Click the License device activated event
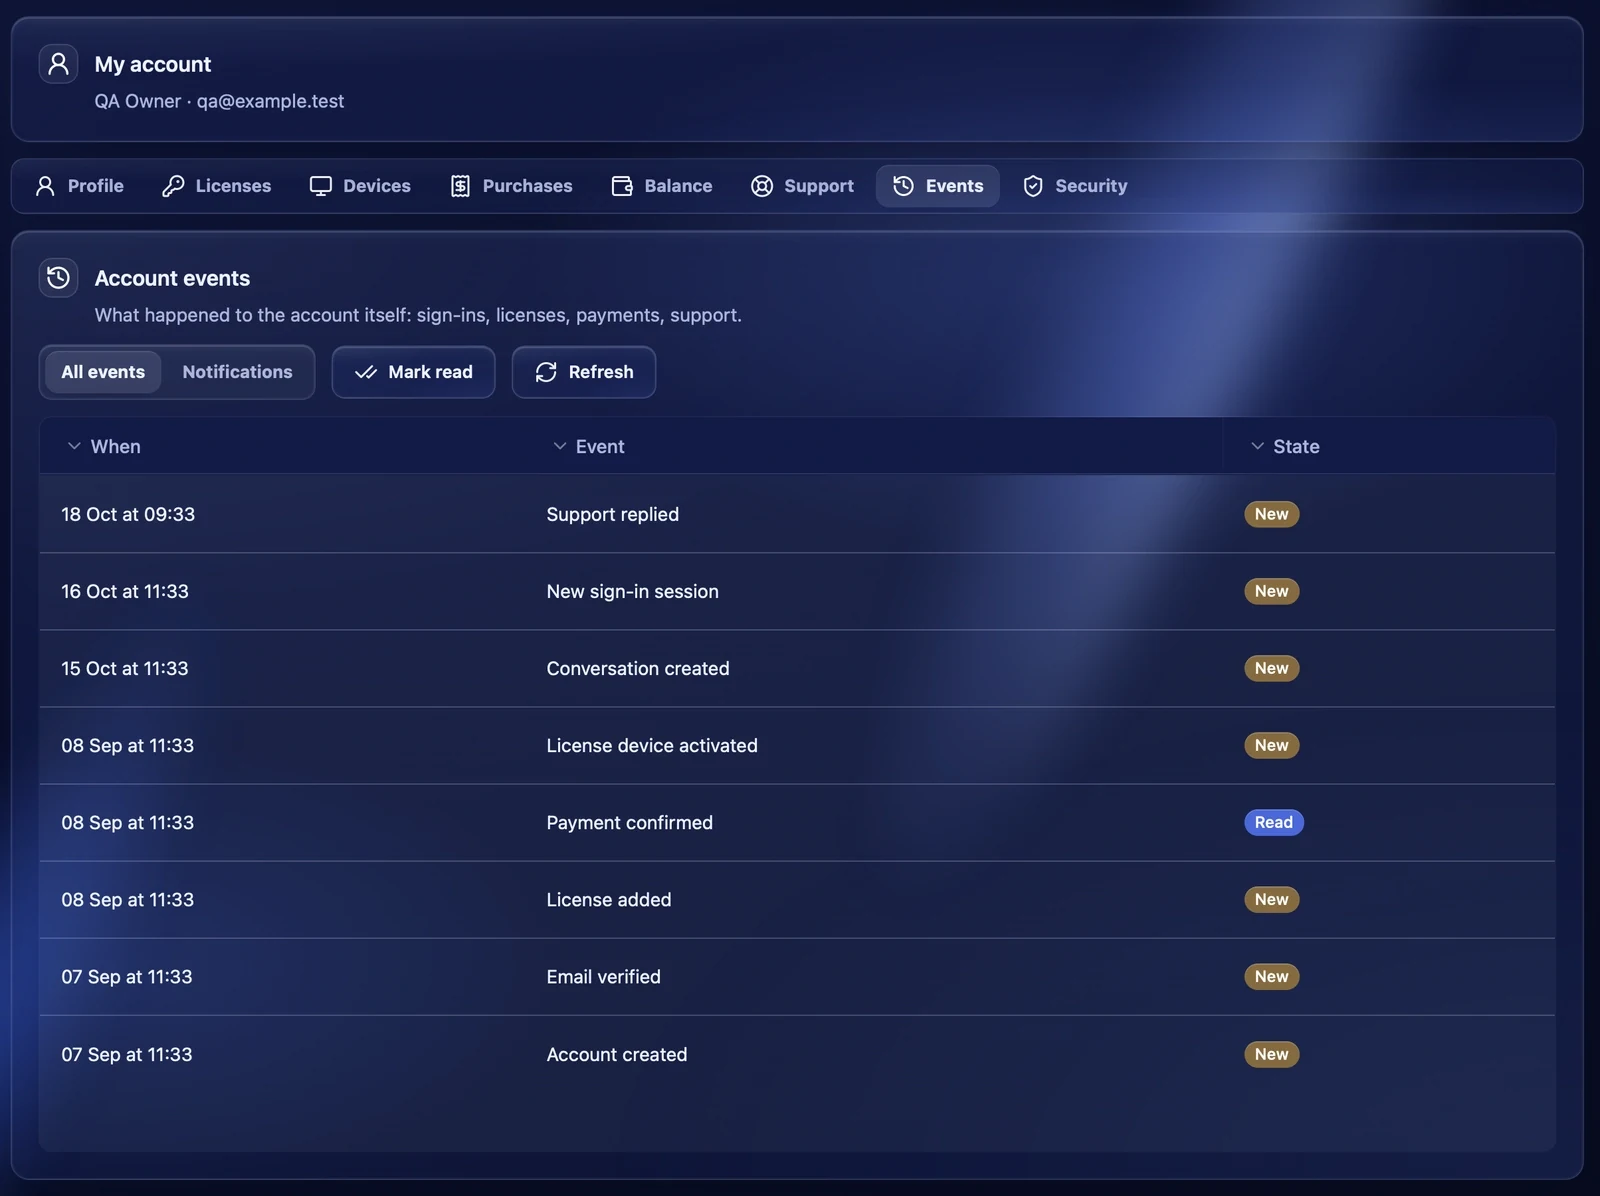Image resolution: width=1600 pixels, height=1196 pixels. (x=797, y=745)
